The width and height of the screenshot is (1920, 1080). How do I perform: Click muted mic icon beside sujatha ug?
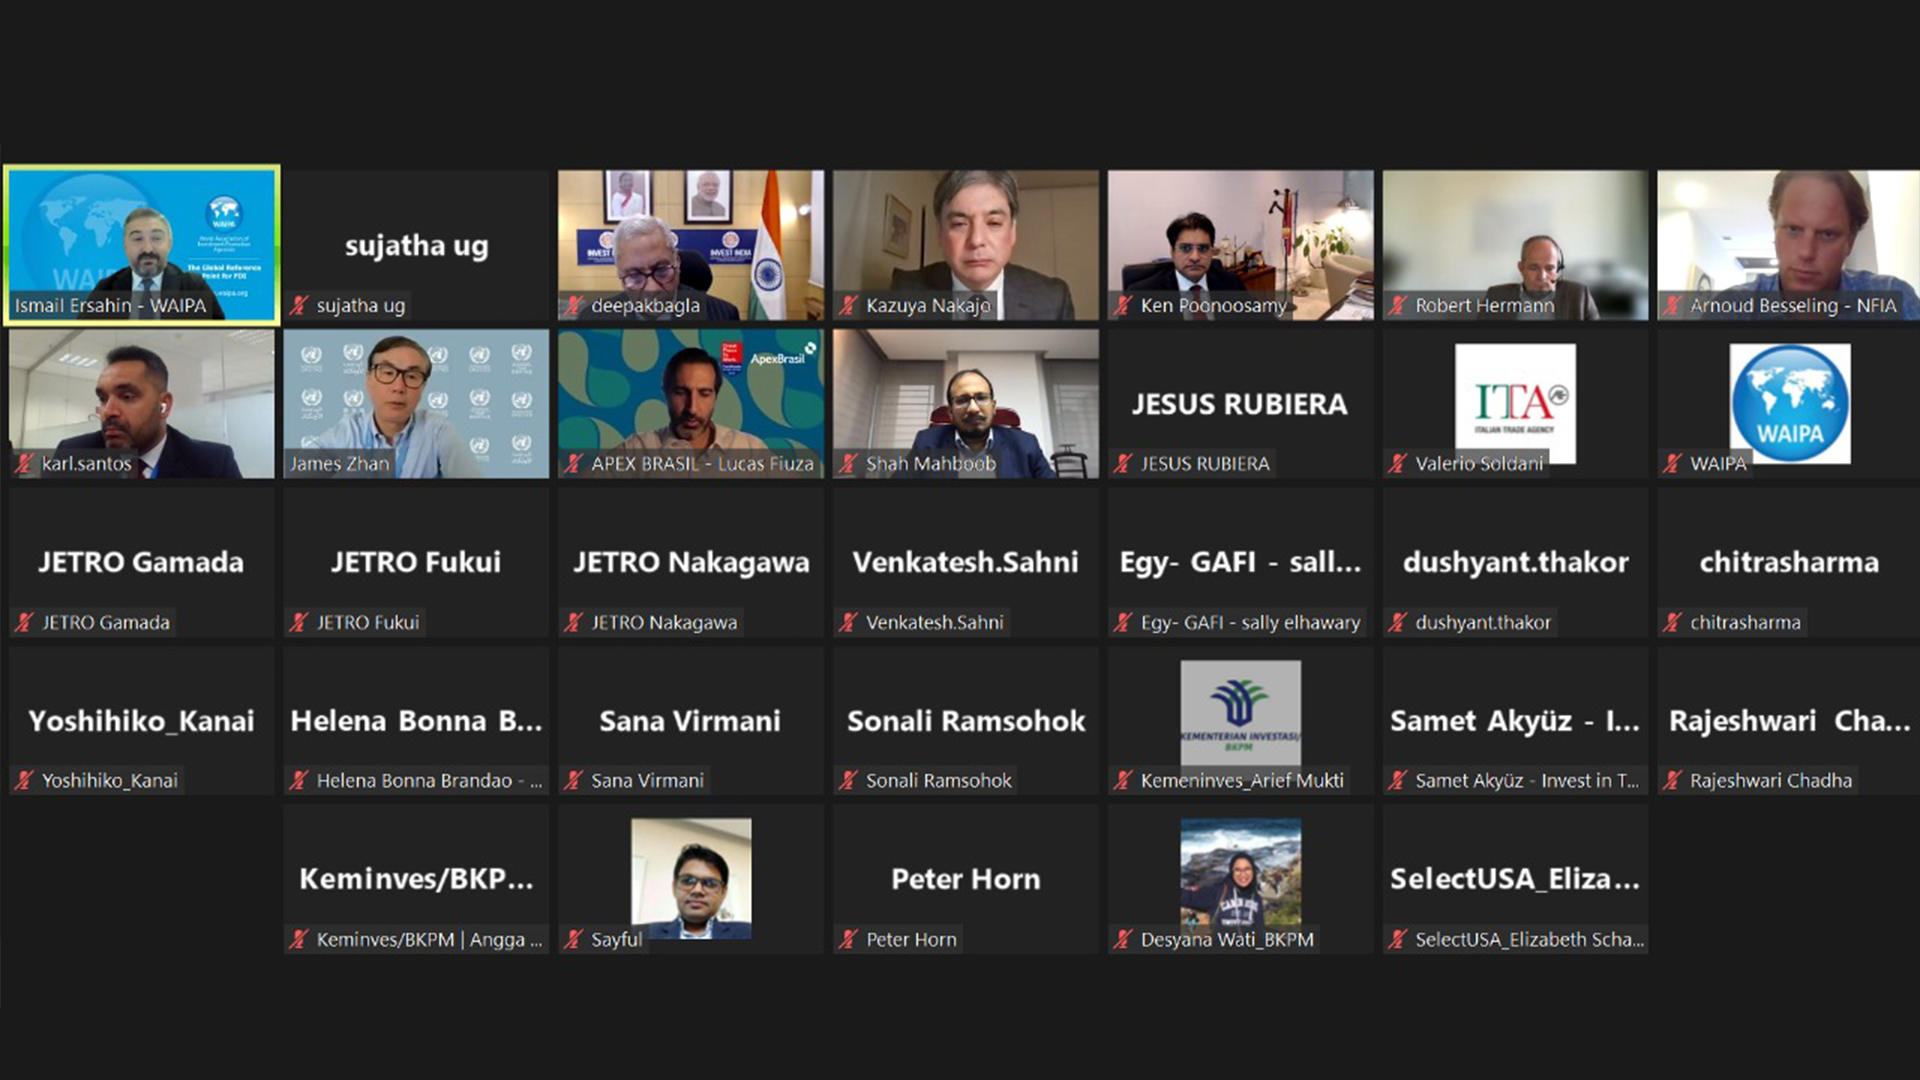299,306
